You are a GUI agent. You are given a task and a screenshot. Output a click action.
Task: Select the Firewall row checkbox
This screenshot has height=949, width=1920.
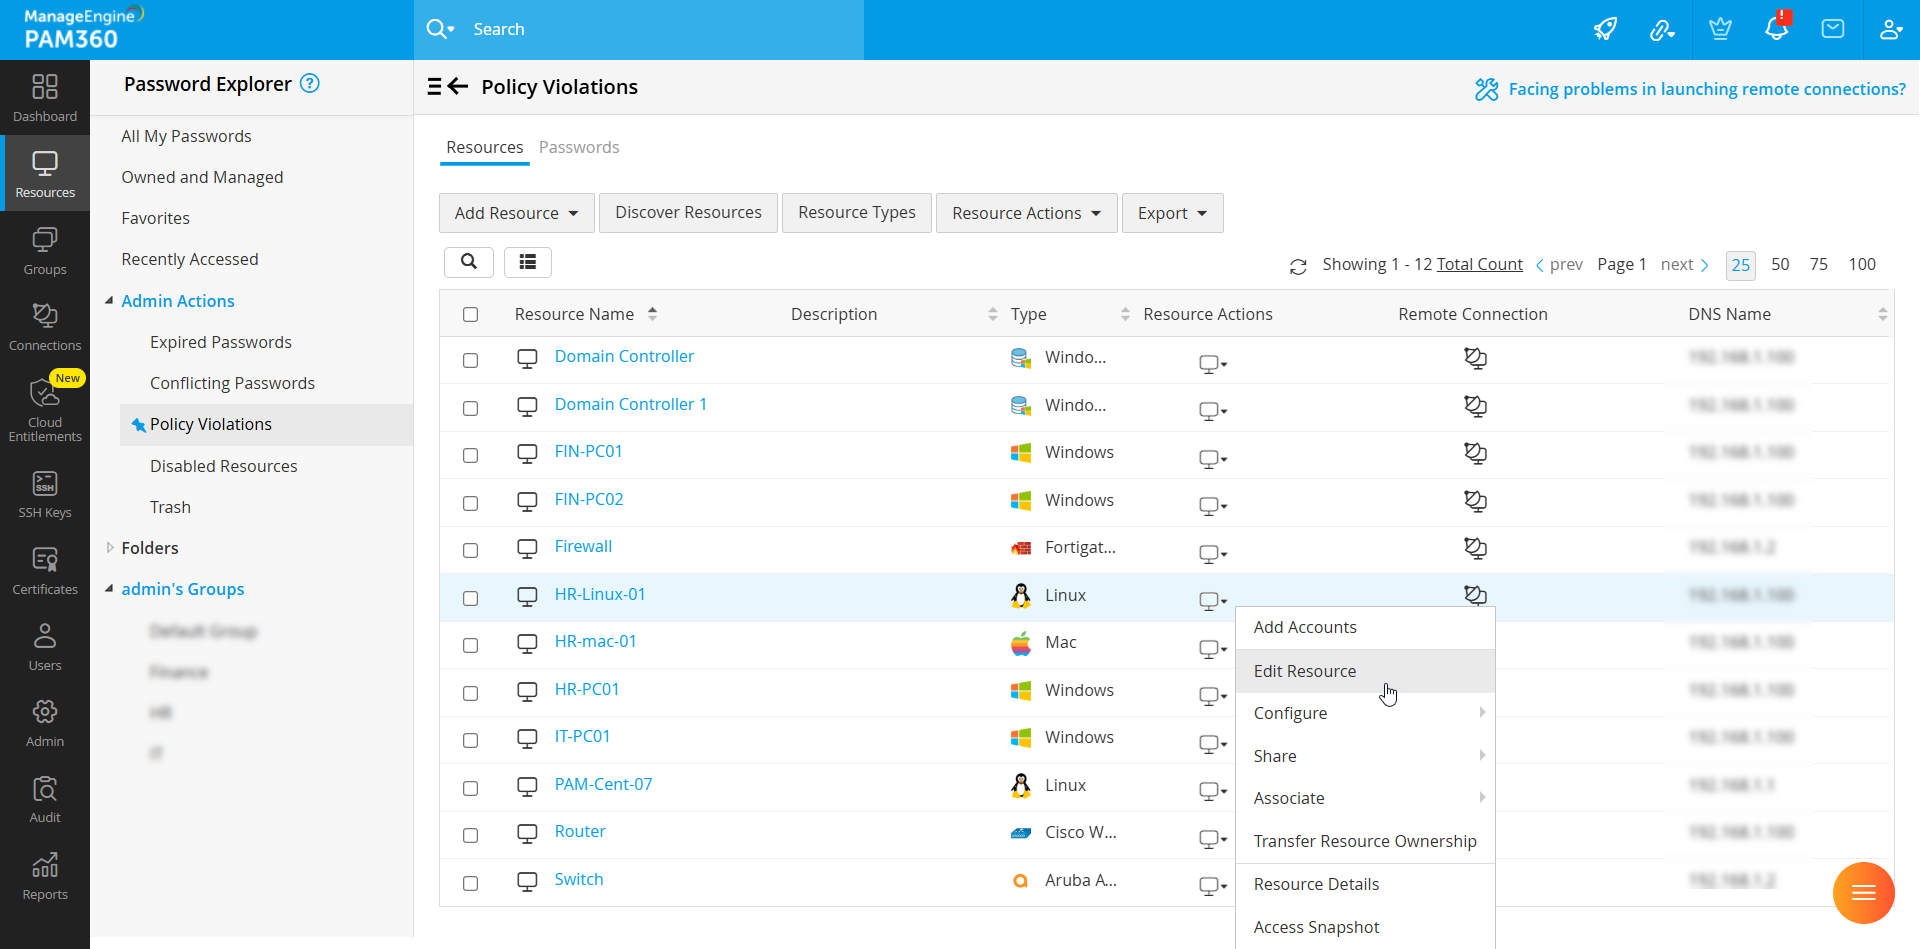(470, 550)
